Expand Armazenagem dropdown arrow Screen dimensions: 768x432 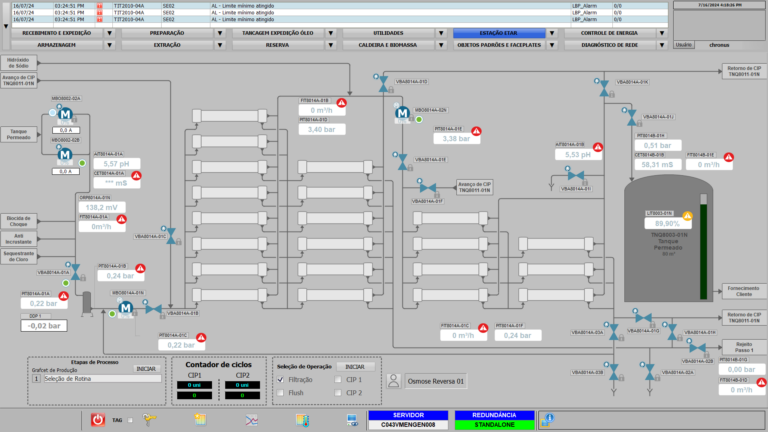[110, 45]
